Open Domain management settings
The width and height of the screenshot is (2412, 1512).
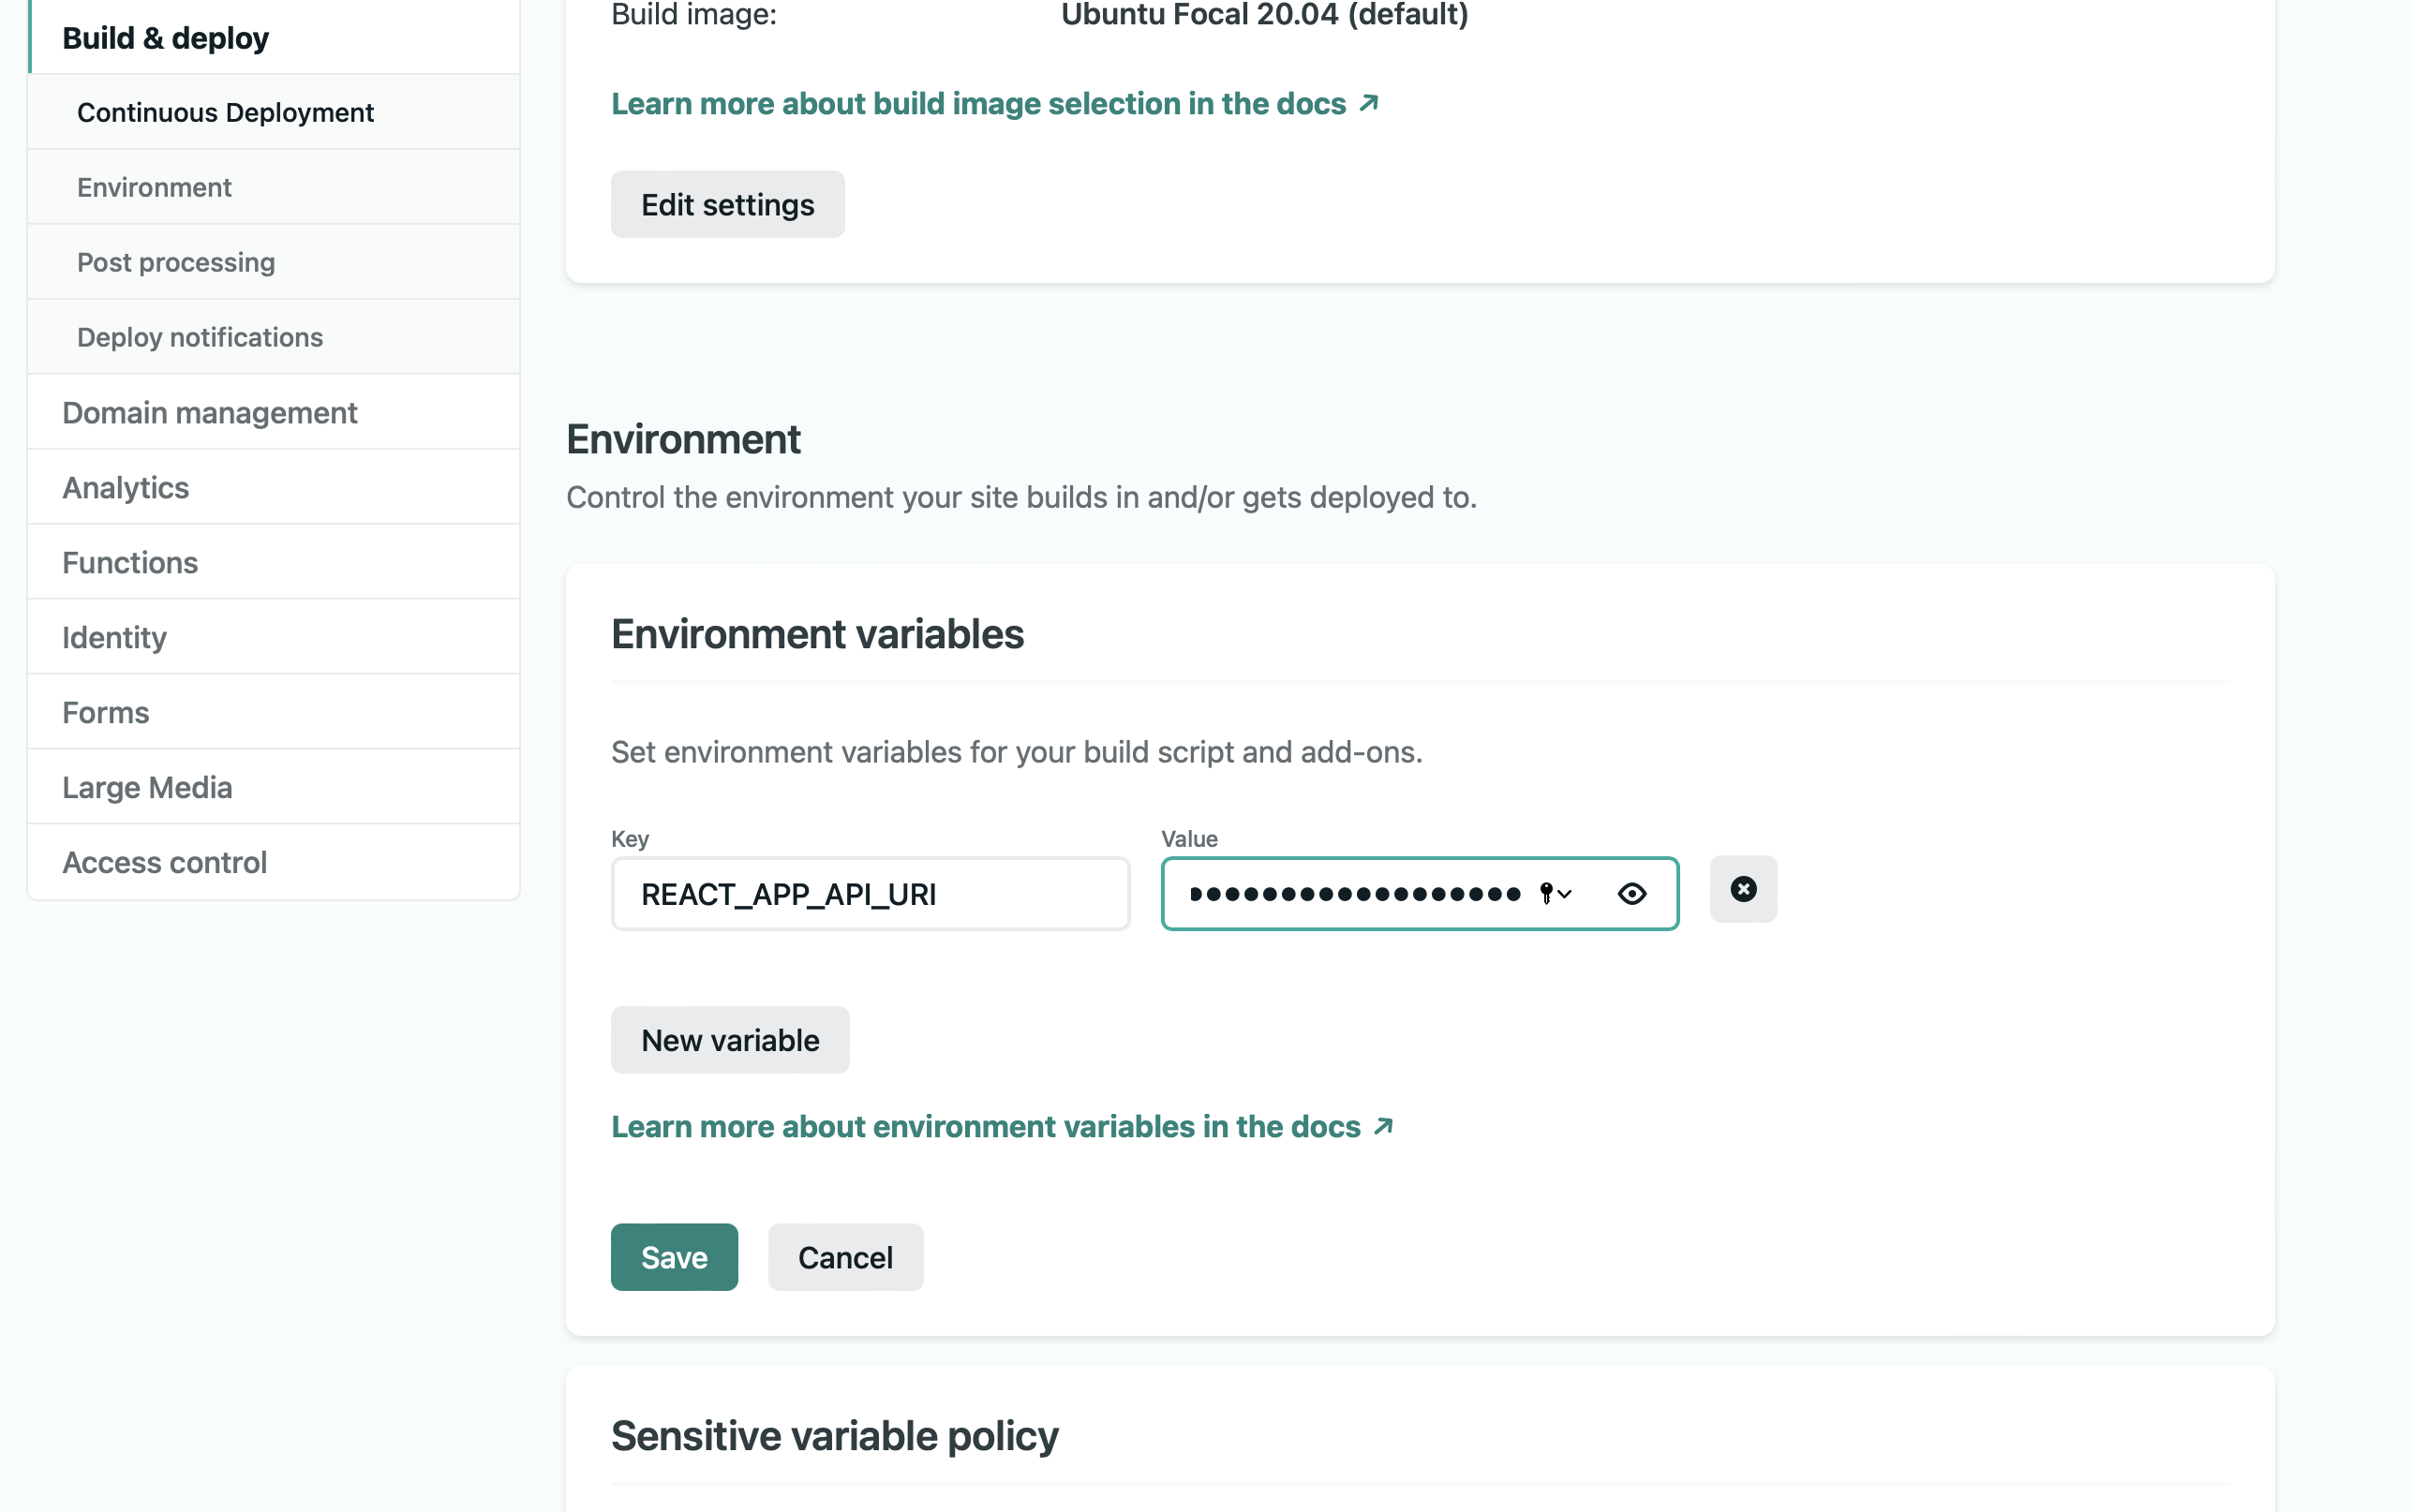click(209, 412)
